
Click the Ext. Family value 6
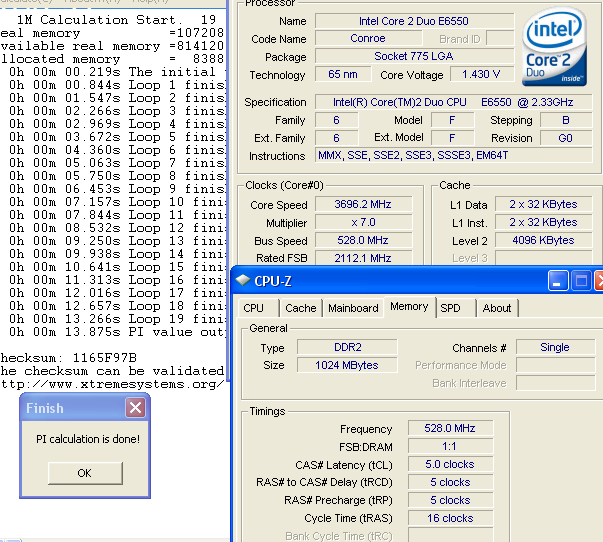point(336,138)
